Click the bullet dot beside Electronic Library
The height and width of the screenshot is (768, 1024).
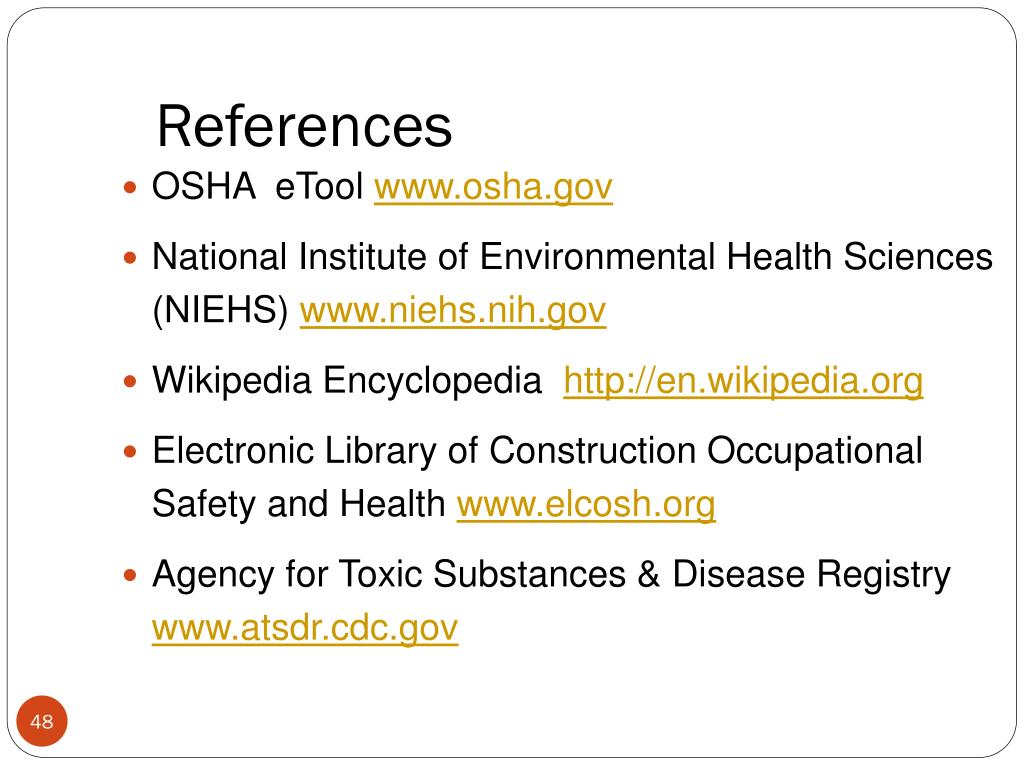[x=130, y=452]
